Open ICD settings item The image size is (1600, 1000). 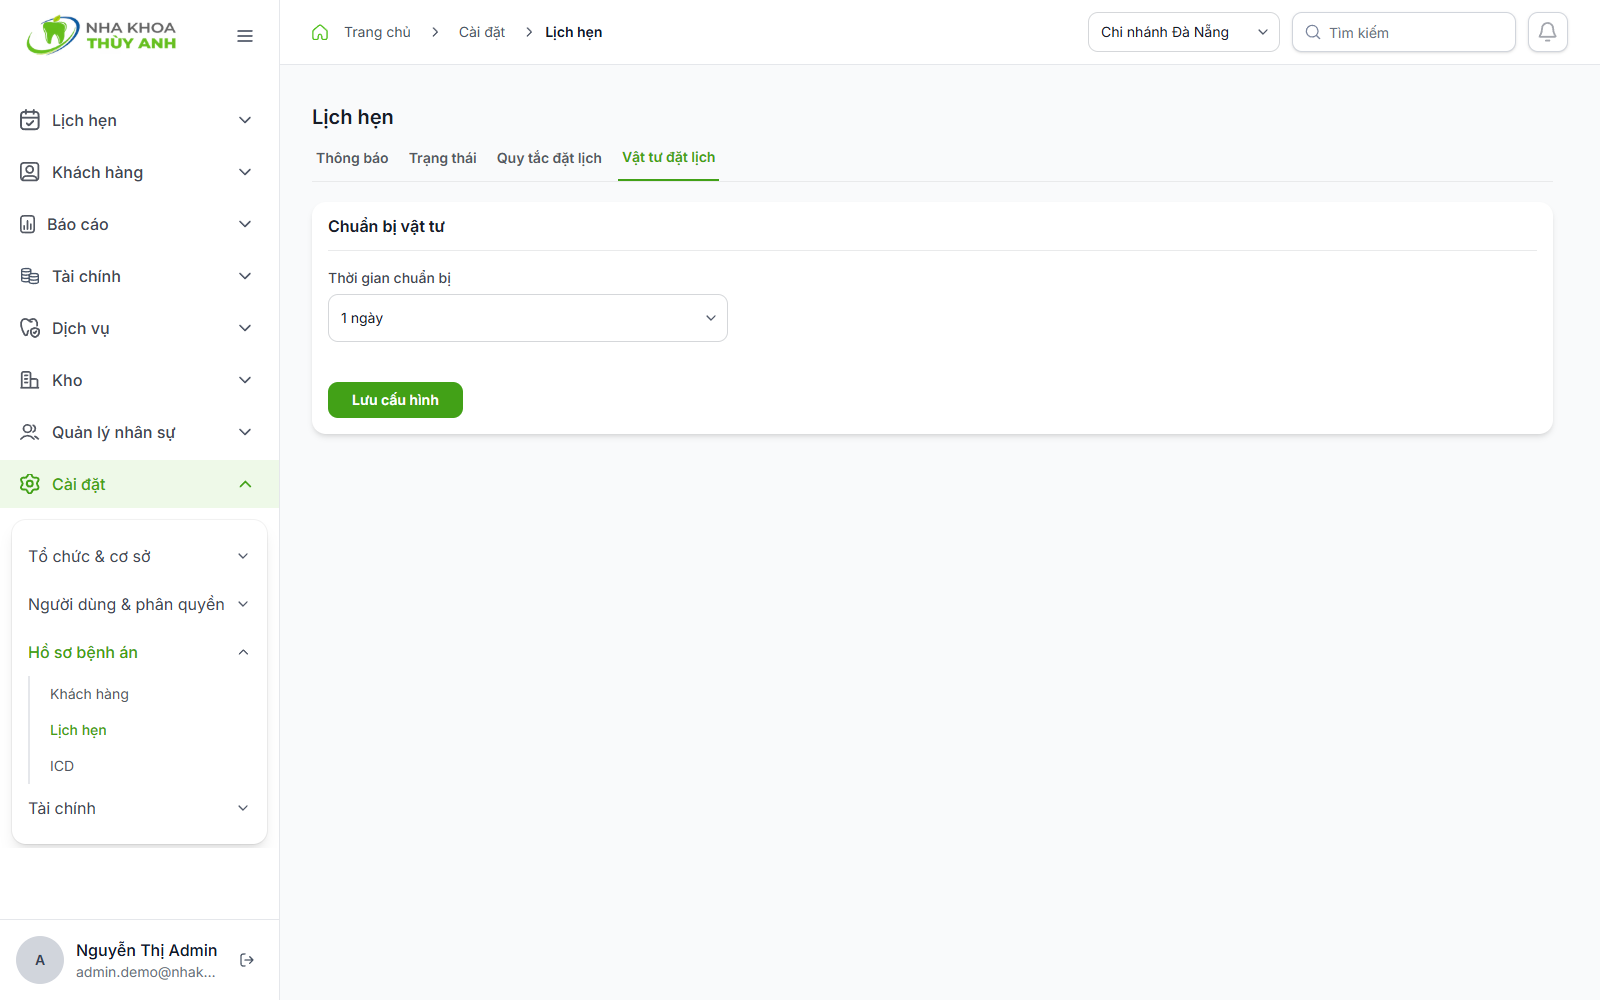coord(62,766)
